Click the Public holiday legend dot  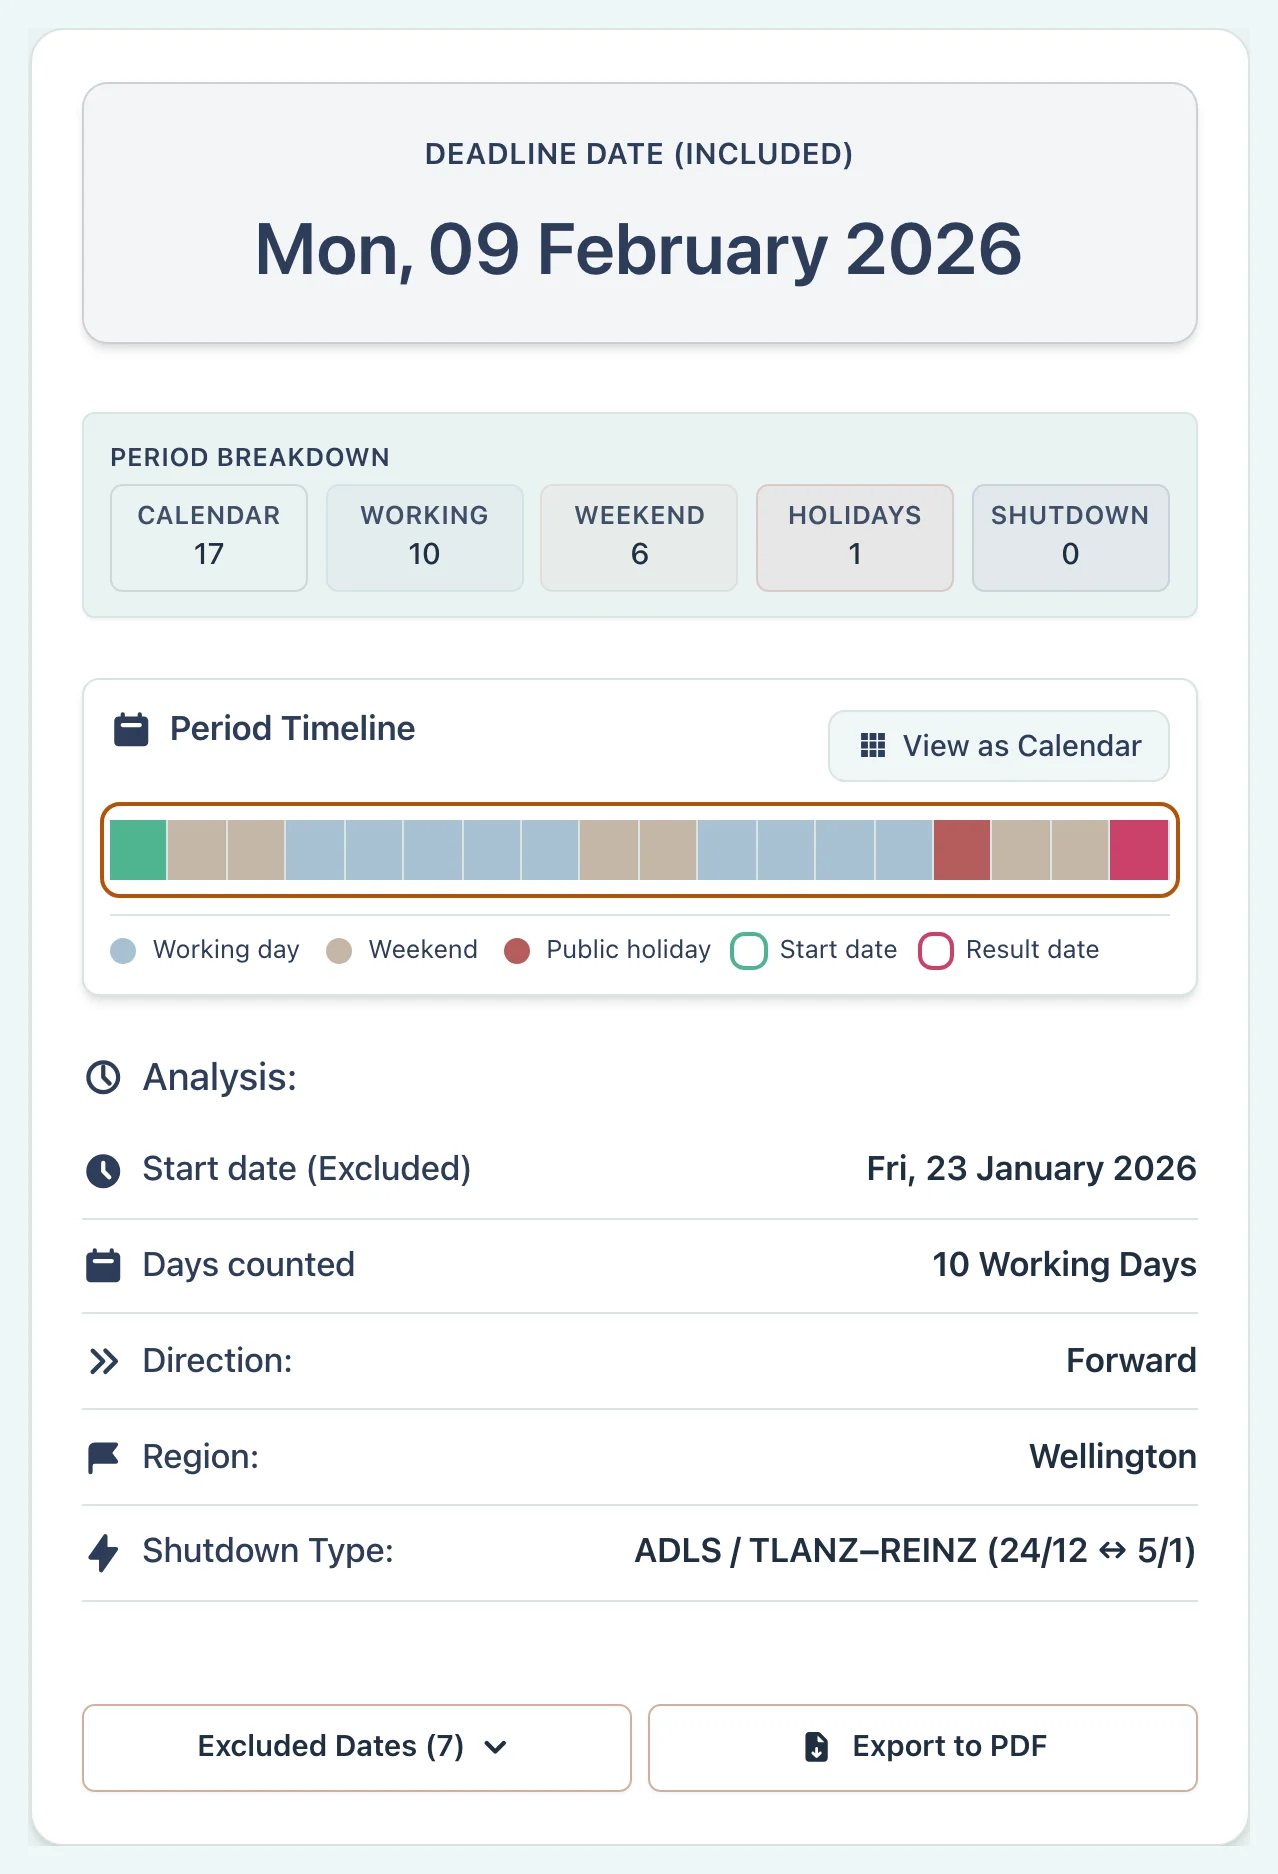[517, 951]
